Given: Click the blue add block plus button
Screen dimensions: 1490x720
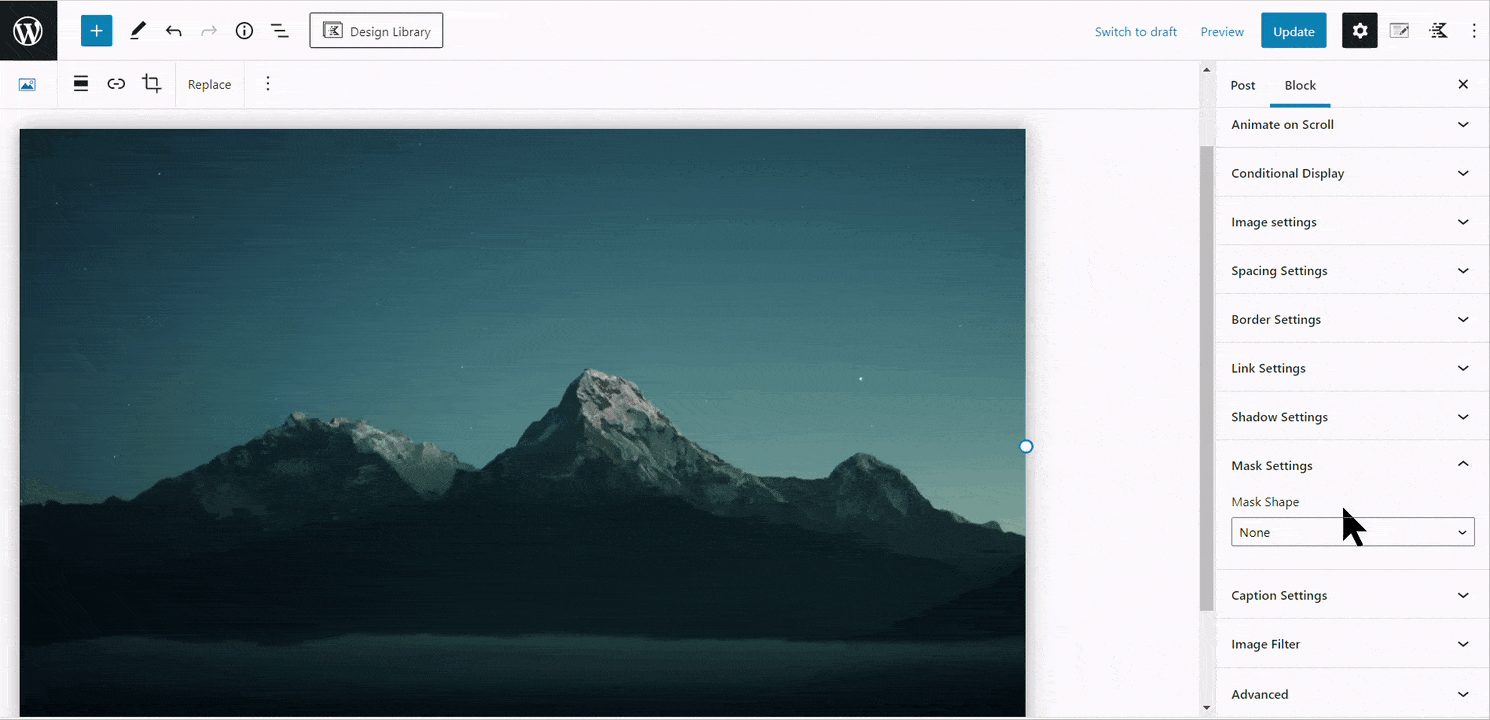Looking at the screenshot, I should 97,31.
